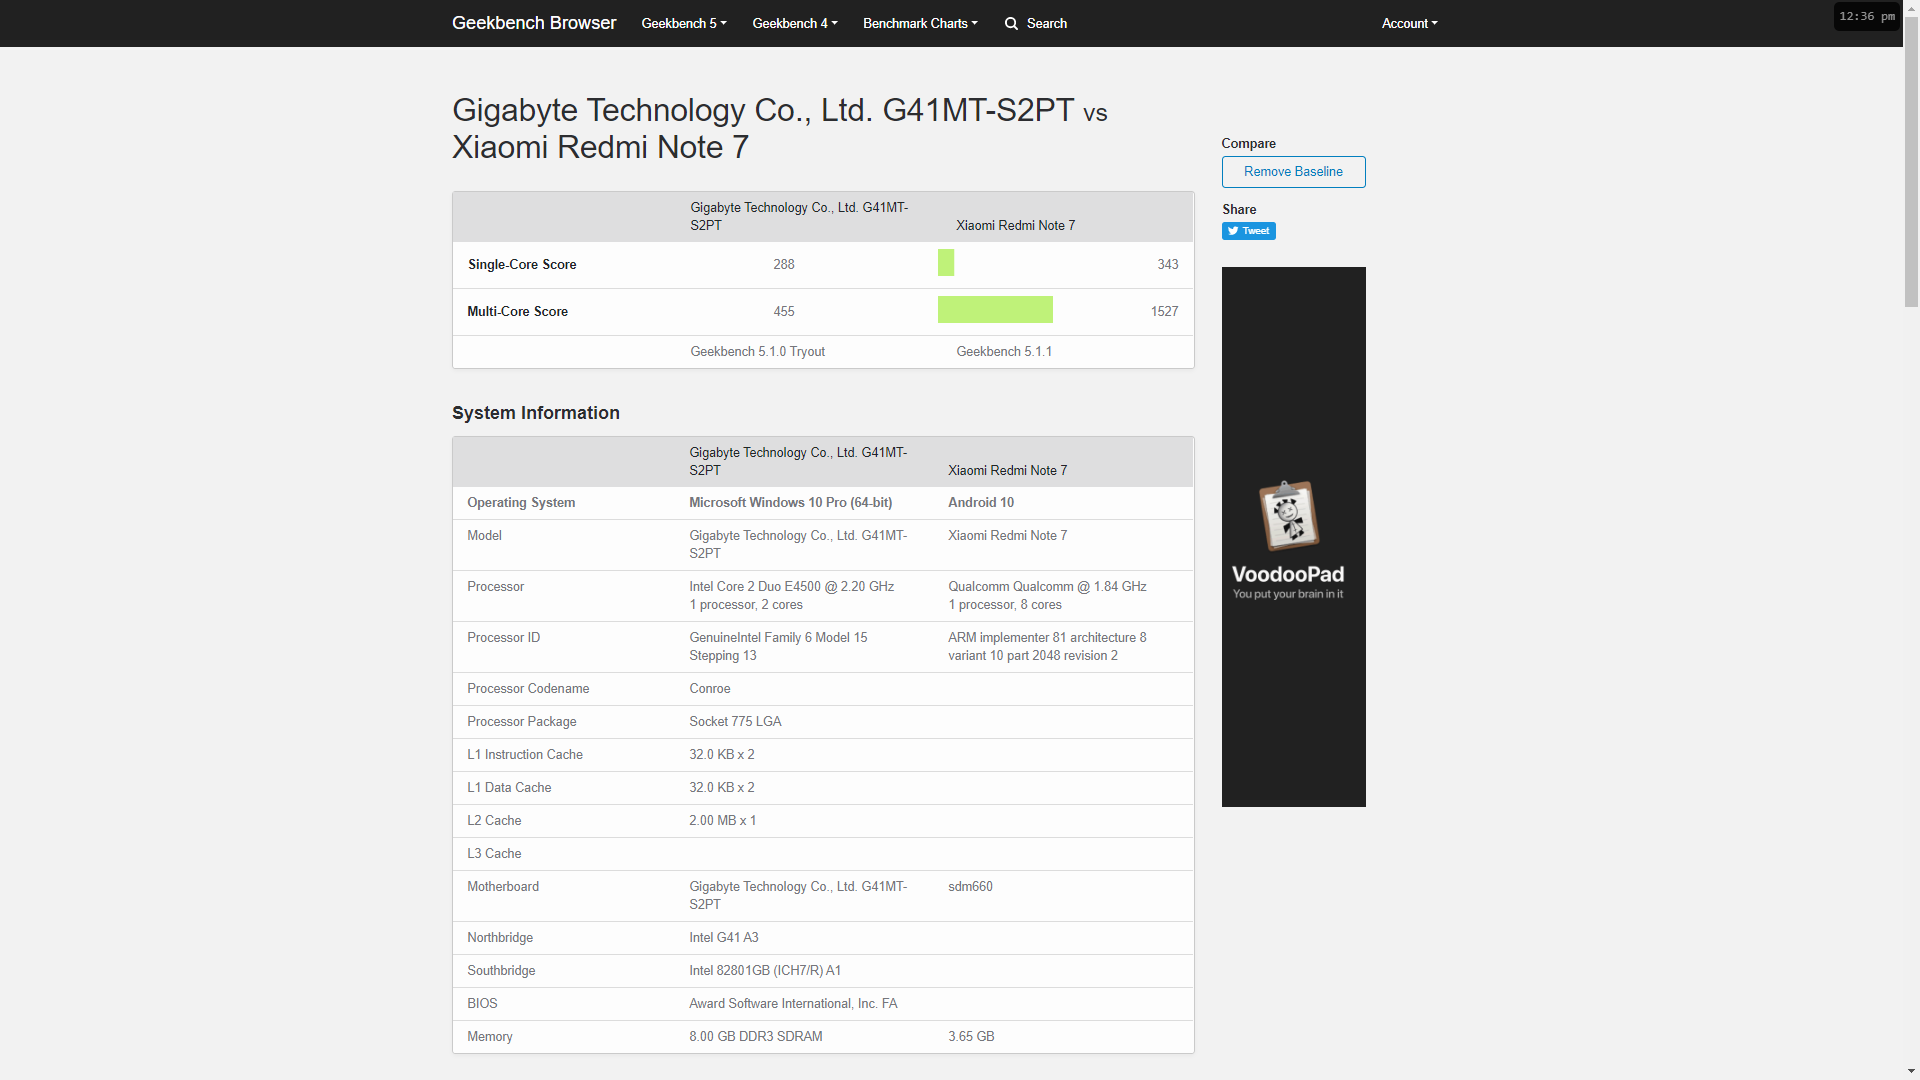This screenshot has width=1920, height=1080.
Task: Select 'Geekbench 5.1.1' version text
Action: 1004,352
